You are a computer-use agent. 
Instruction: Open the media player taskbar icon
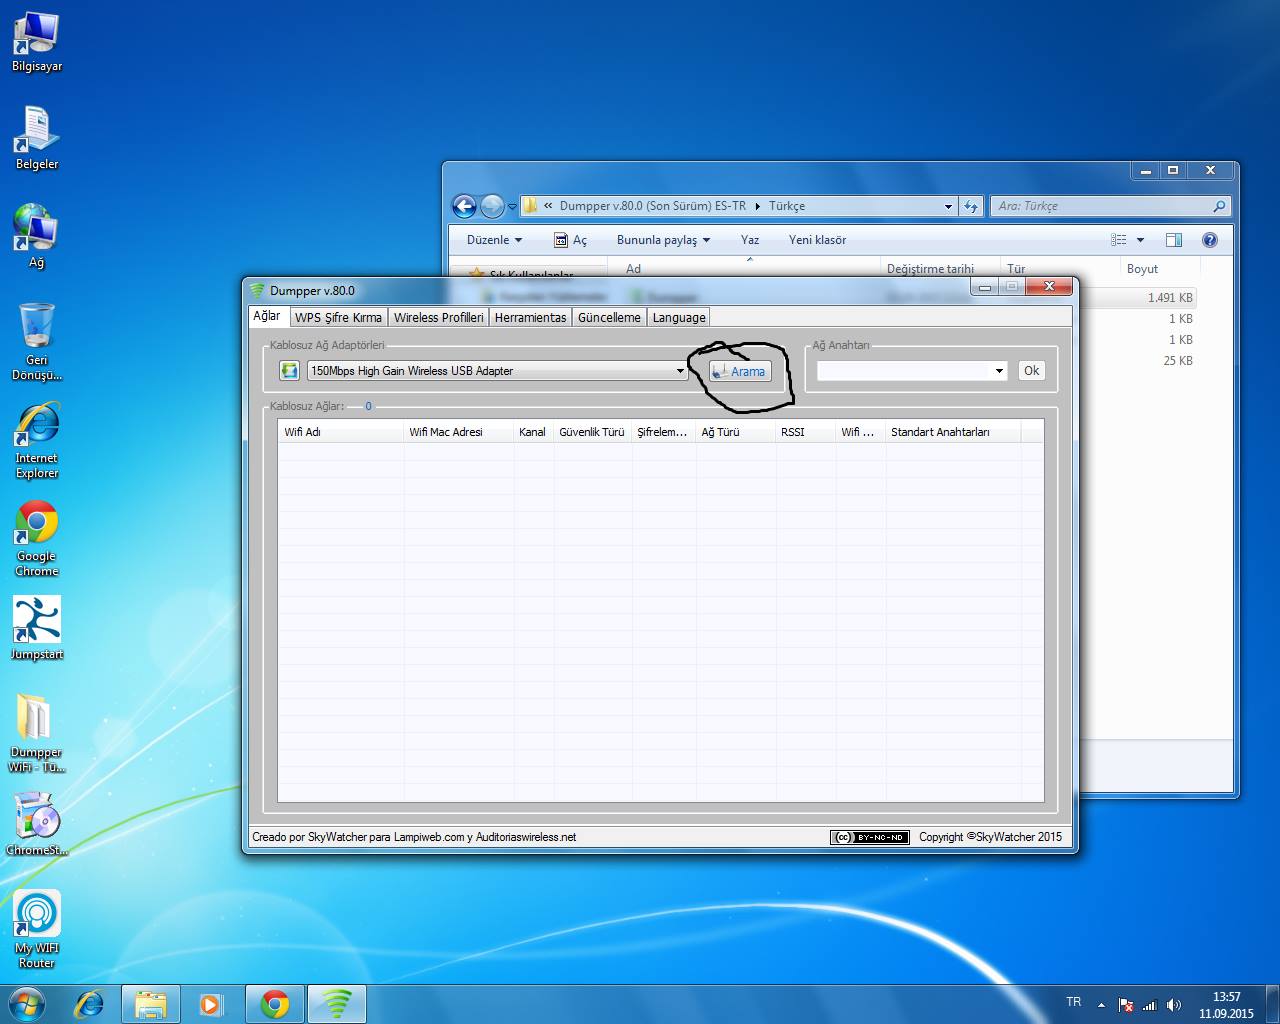(211, 1003)
